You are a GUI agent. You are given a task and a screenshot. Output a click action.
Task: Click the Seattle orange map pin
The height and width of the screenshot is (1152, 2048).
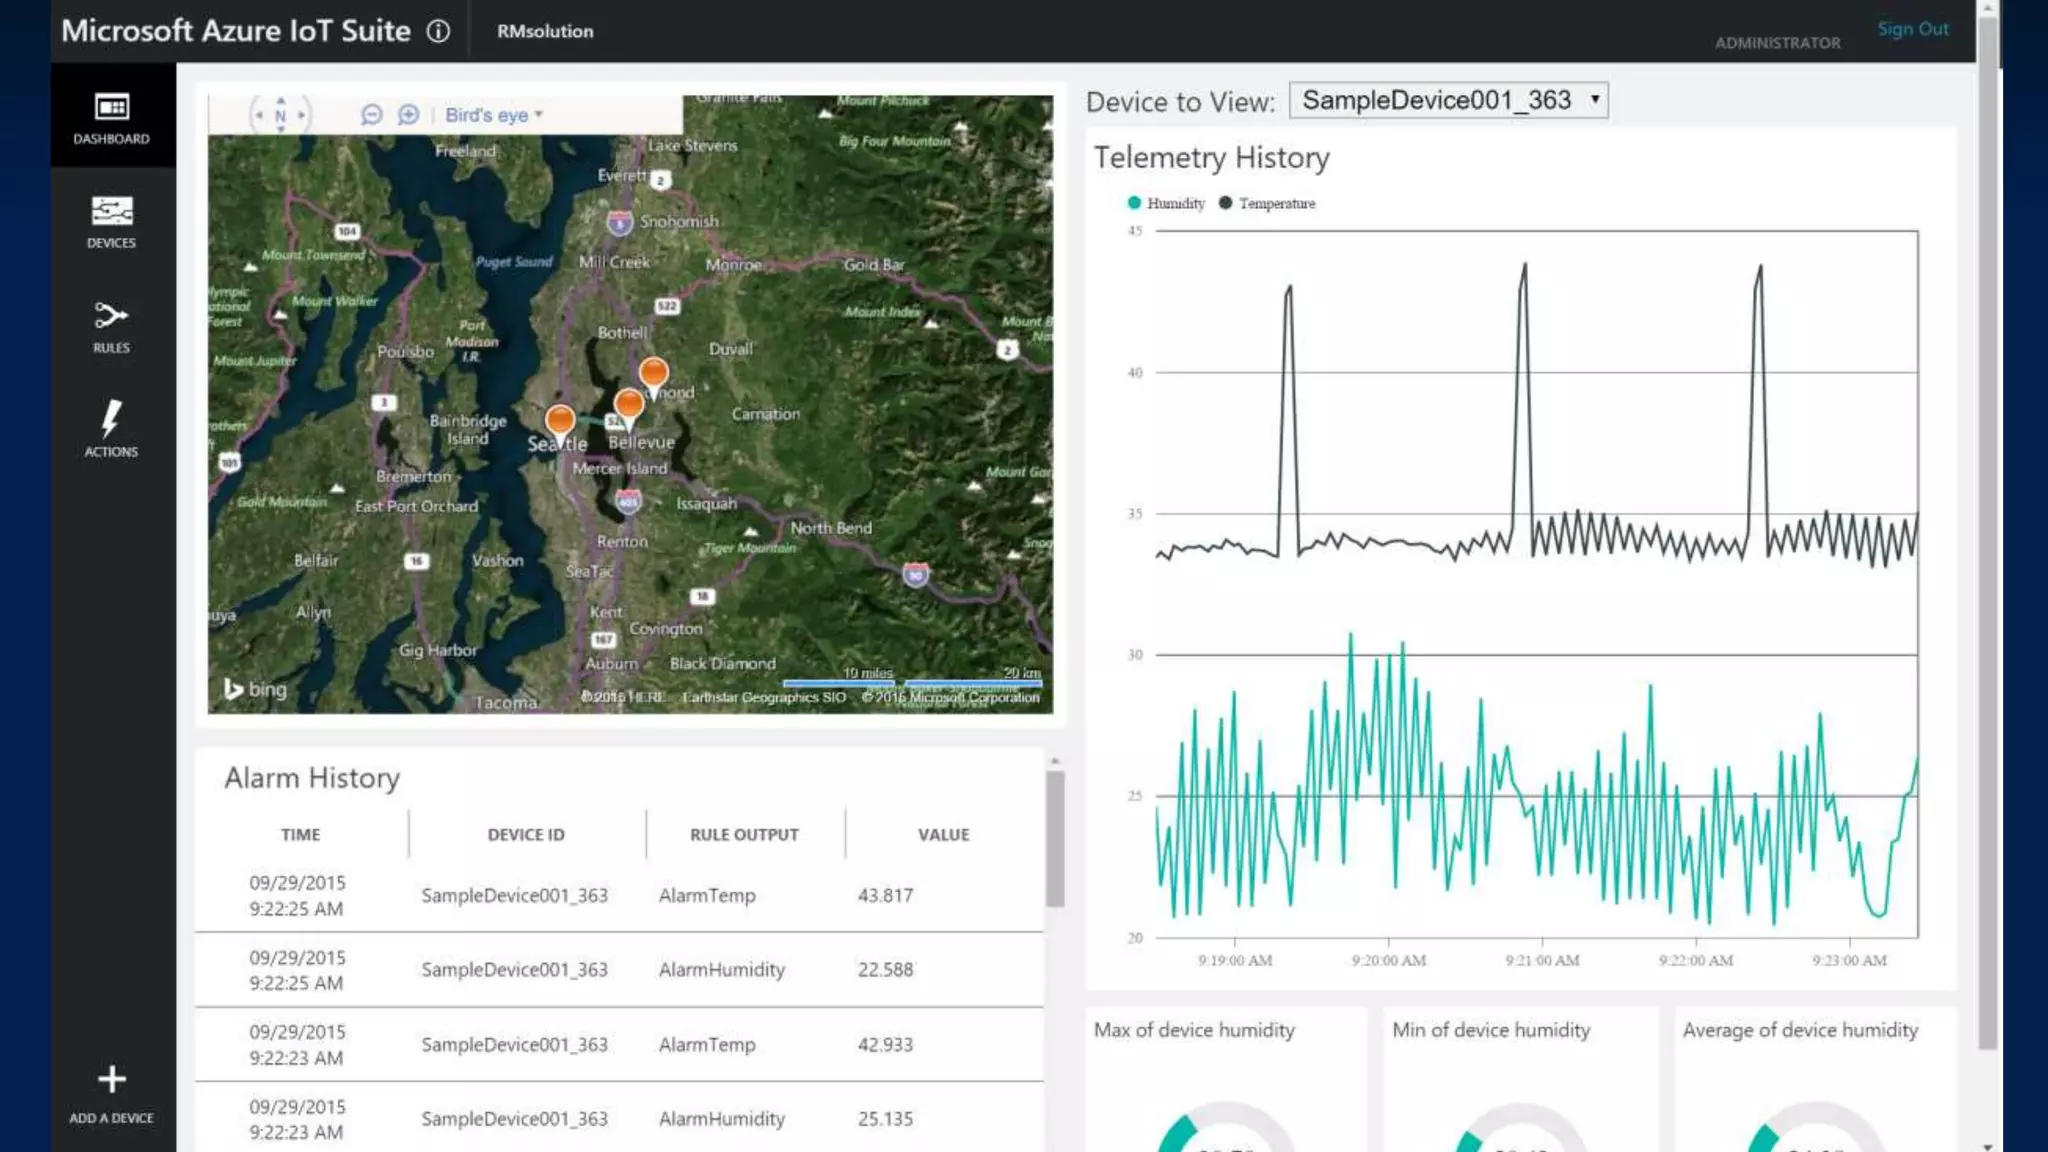pos(560,419)
